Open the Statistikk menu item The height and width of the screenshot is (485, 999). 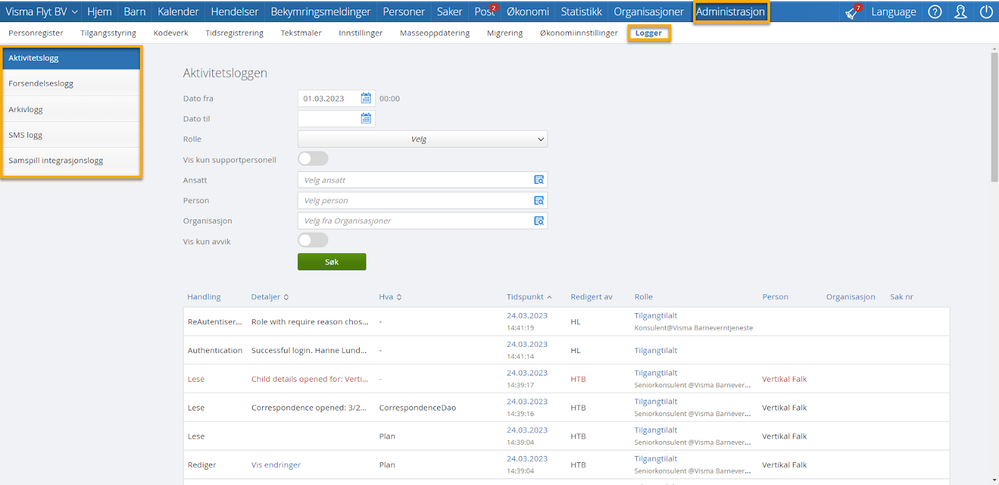pos(581,12)
